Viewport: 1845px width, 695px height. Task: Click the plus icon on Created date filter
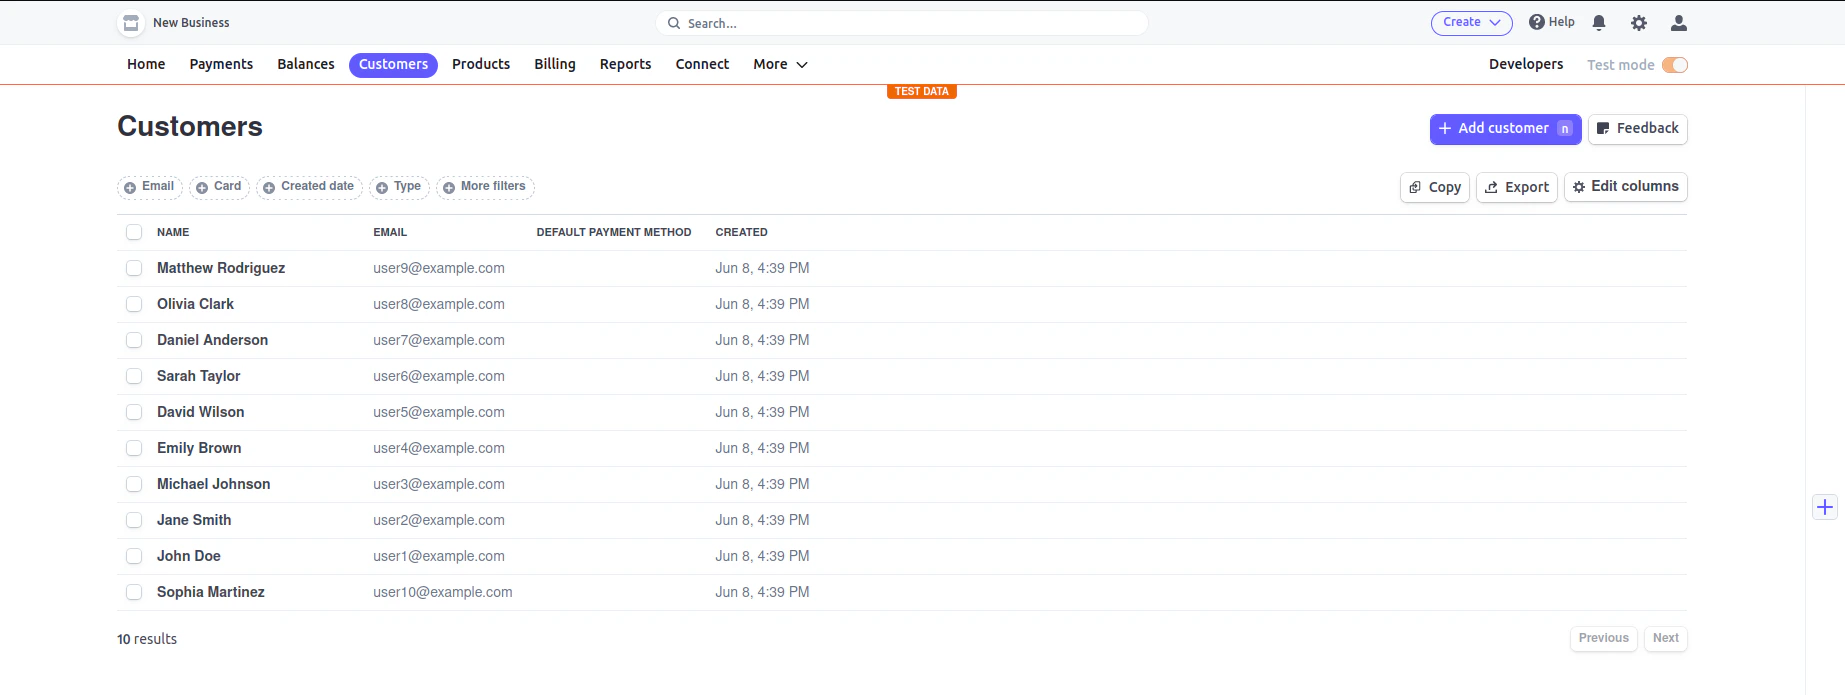pyautogui.click(x=269, y=187)
